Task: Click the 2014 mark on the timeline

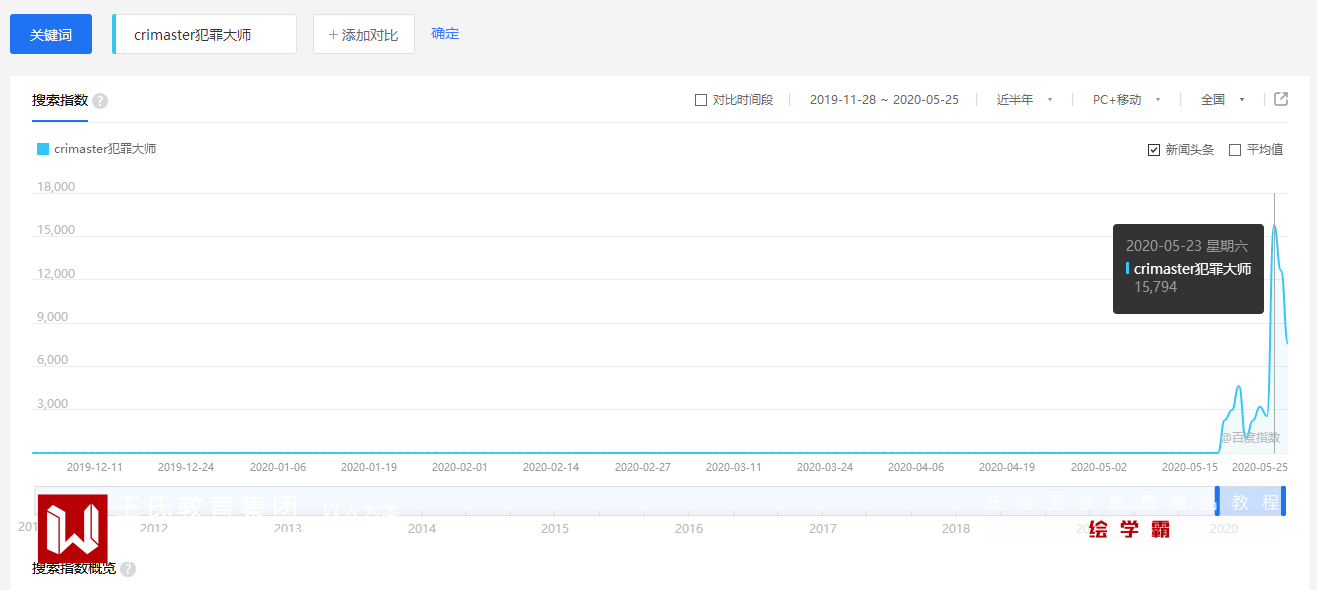Action: [422, 529]
